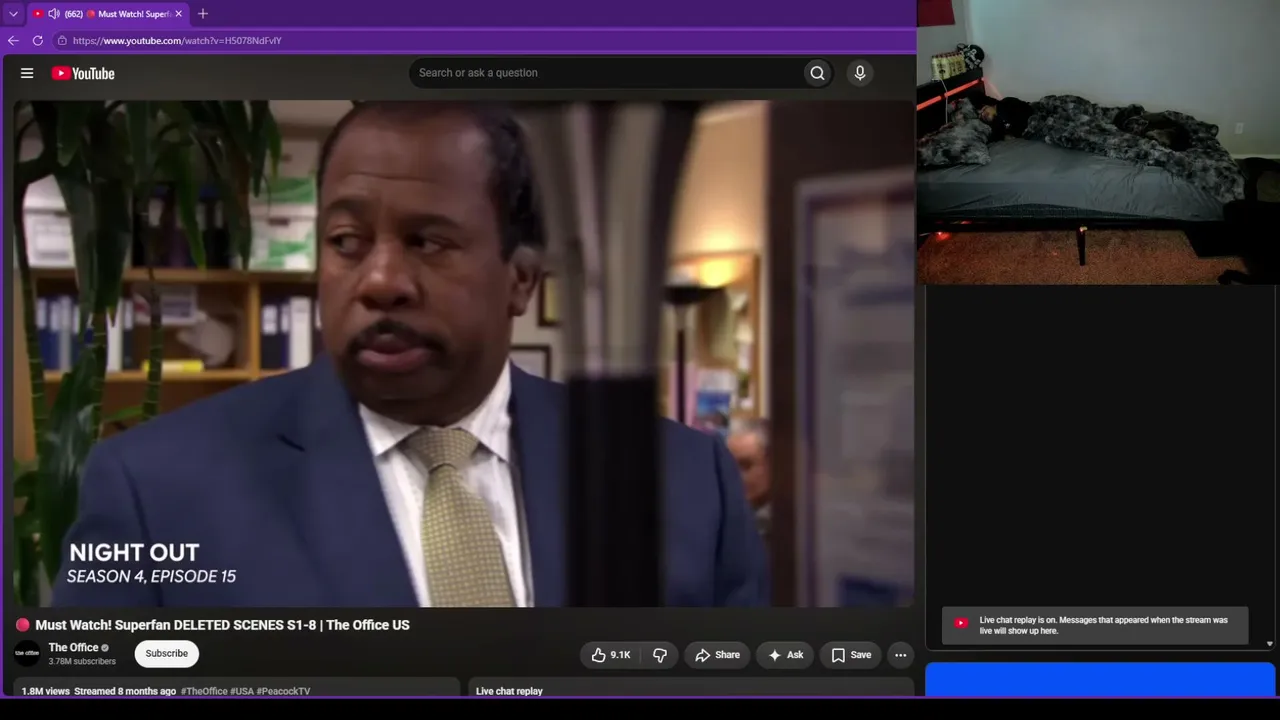Open The Office channel name link
The width and height of the screenshot is (1280, 720).
pos(73,647)
